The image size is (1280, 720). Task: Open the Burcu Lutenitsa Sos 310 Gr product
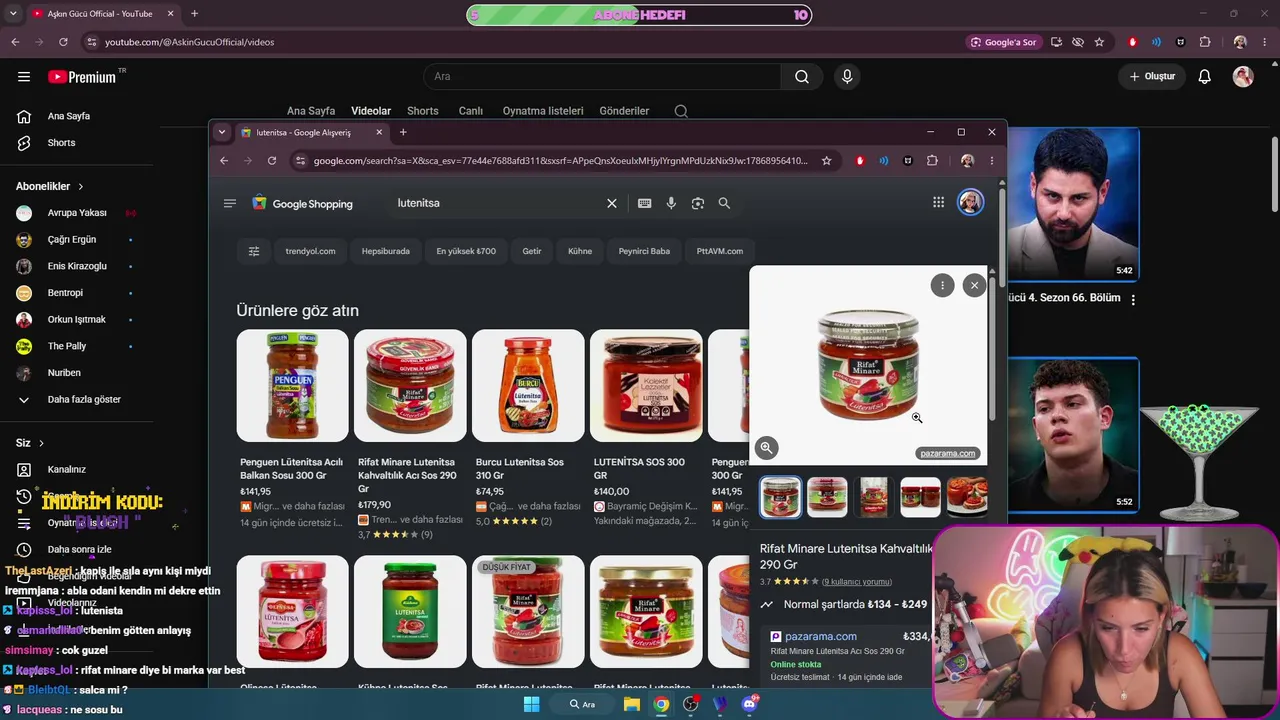pyautogui.click(x=528, y=430)
